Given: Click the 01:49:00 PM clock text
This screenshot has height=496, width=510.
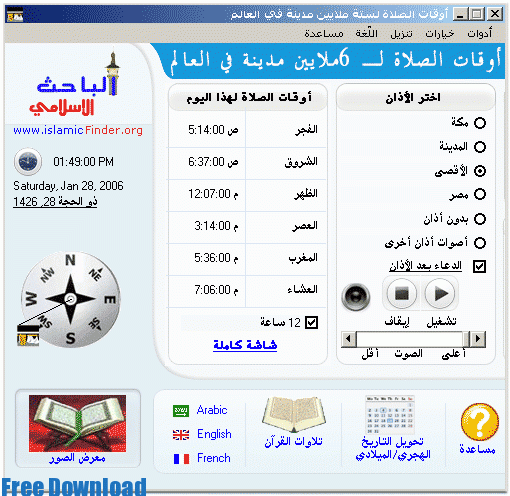Looking at the screenshot, I should (83, 162).
